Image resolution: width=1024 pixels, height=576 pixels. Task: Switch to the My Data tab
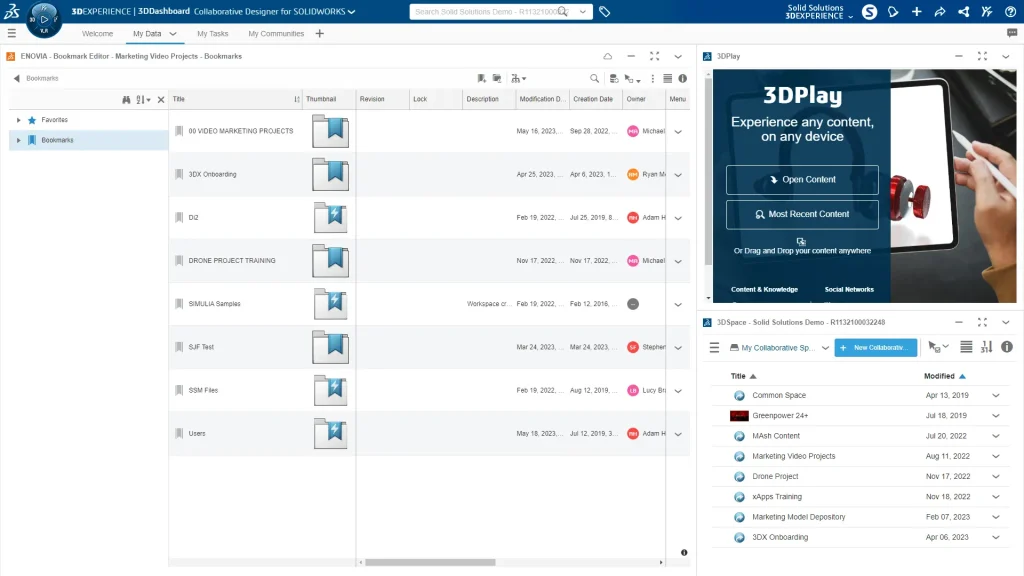click(x=147, y=34)
